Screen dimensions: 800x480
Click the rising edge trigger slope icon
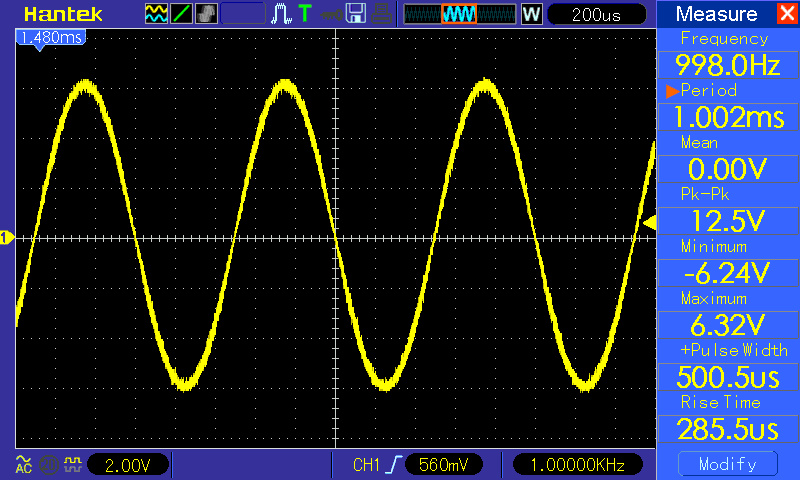click(395, 464)
